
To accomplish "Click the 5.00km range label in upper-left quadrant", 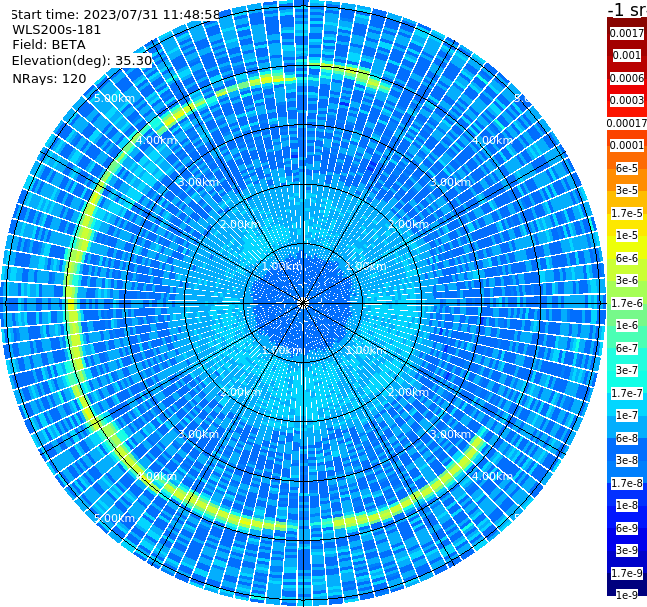I will tap(114, 98).
